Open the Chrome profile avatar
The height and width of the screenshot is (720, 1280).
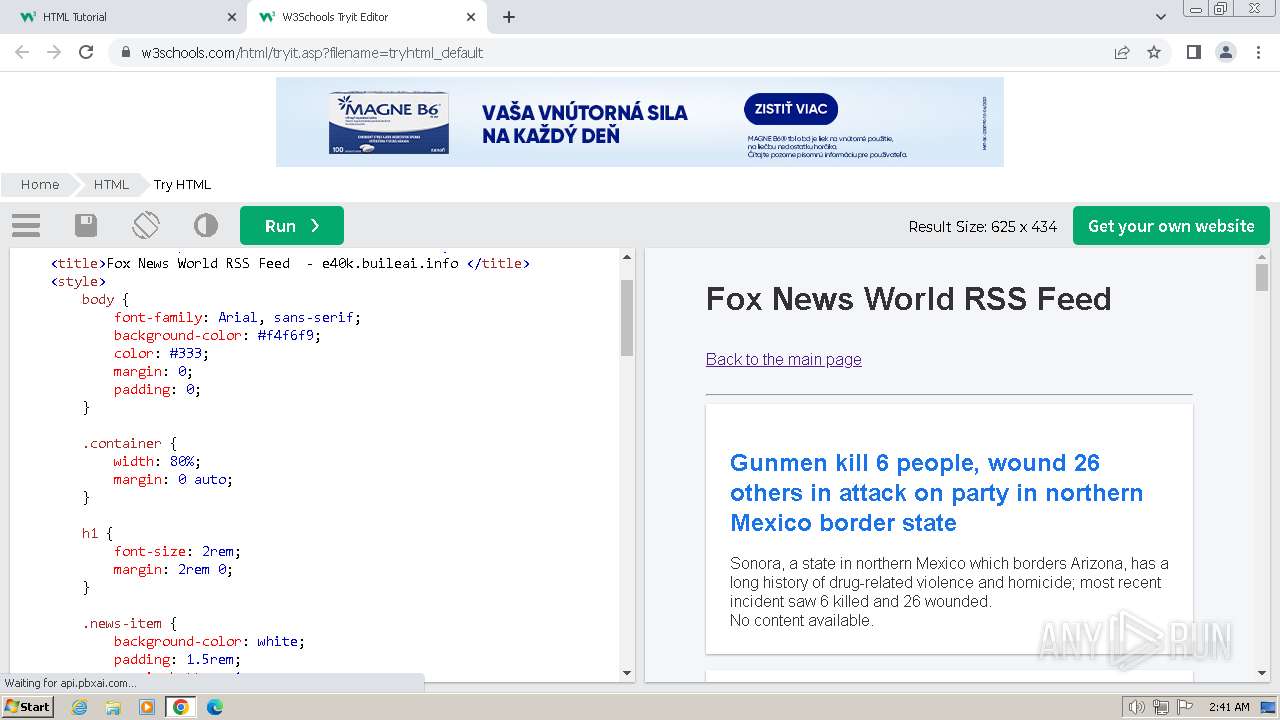[x=1226, y=52]
